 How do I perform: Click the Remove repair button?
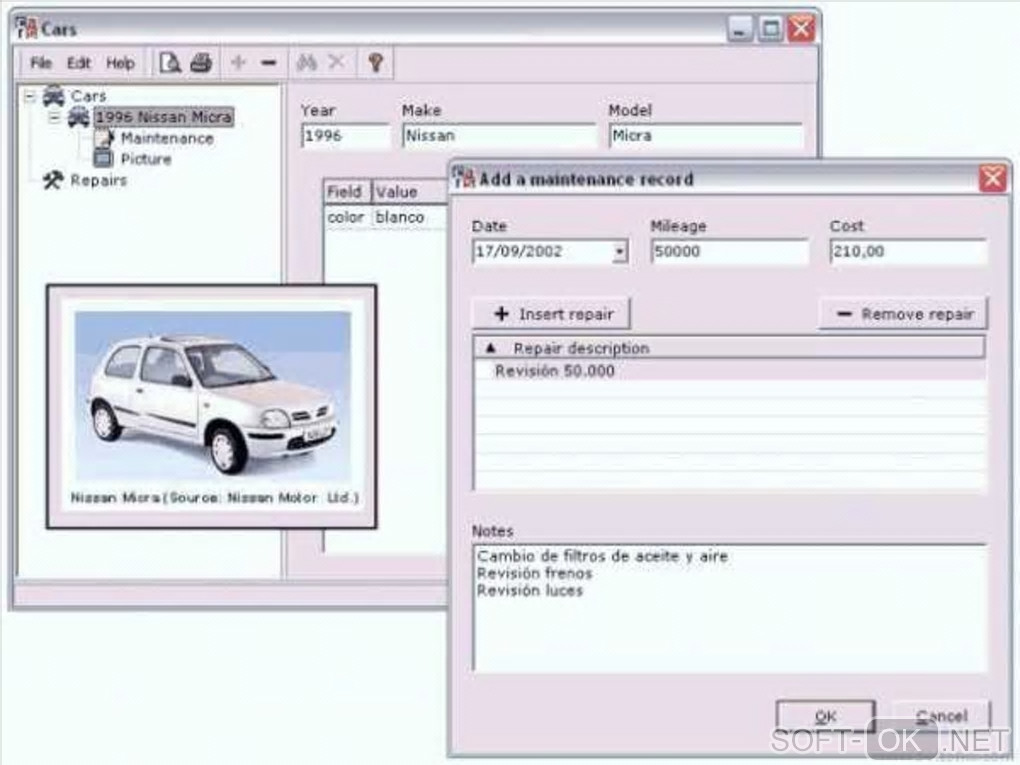[x=903, y=314]
